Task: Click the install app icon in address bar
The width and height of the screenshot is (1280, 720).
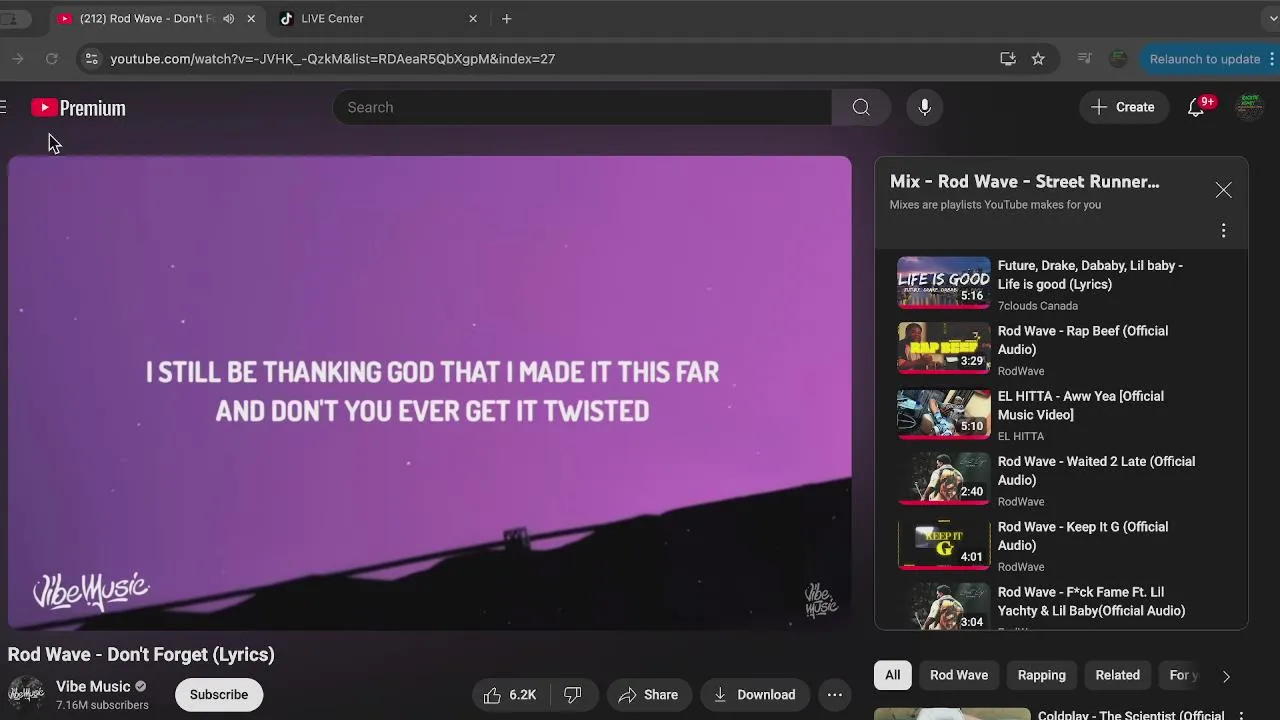Action: [x=1008, y=59]
